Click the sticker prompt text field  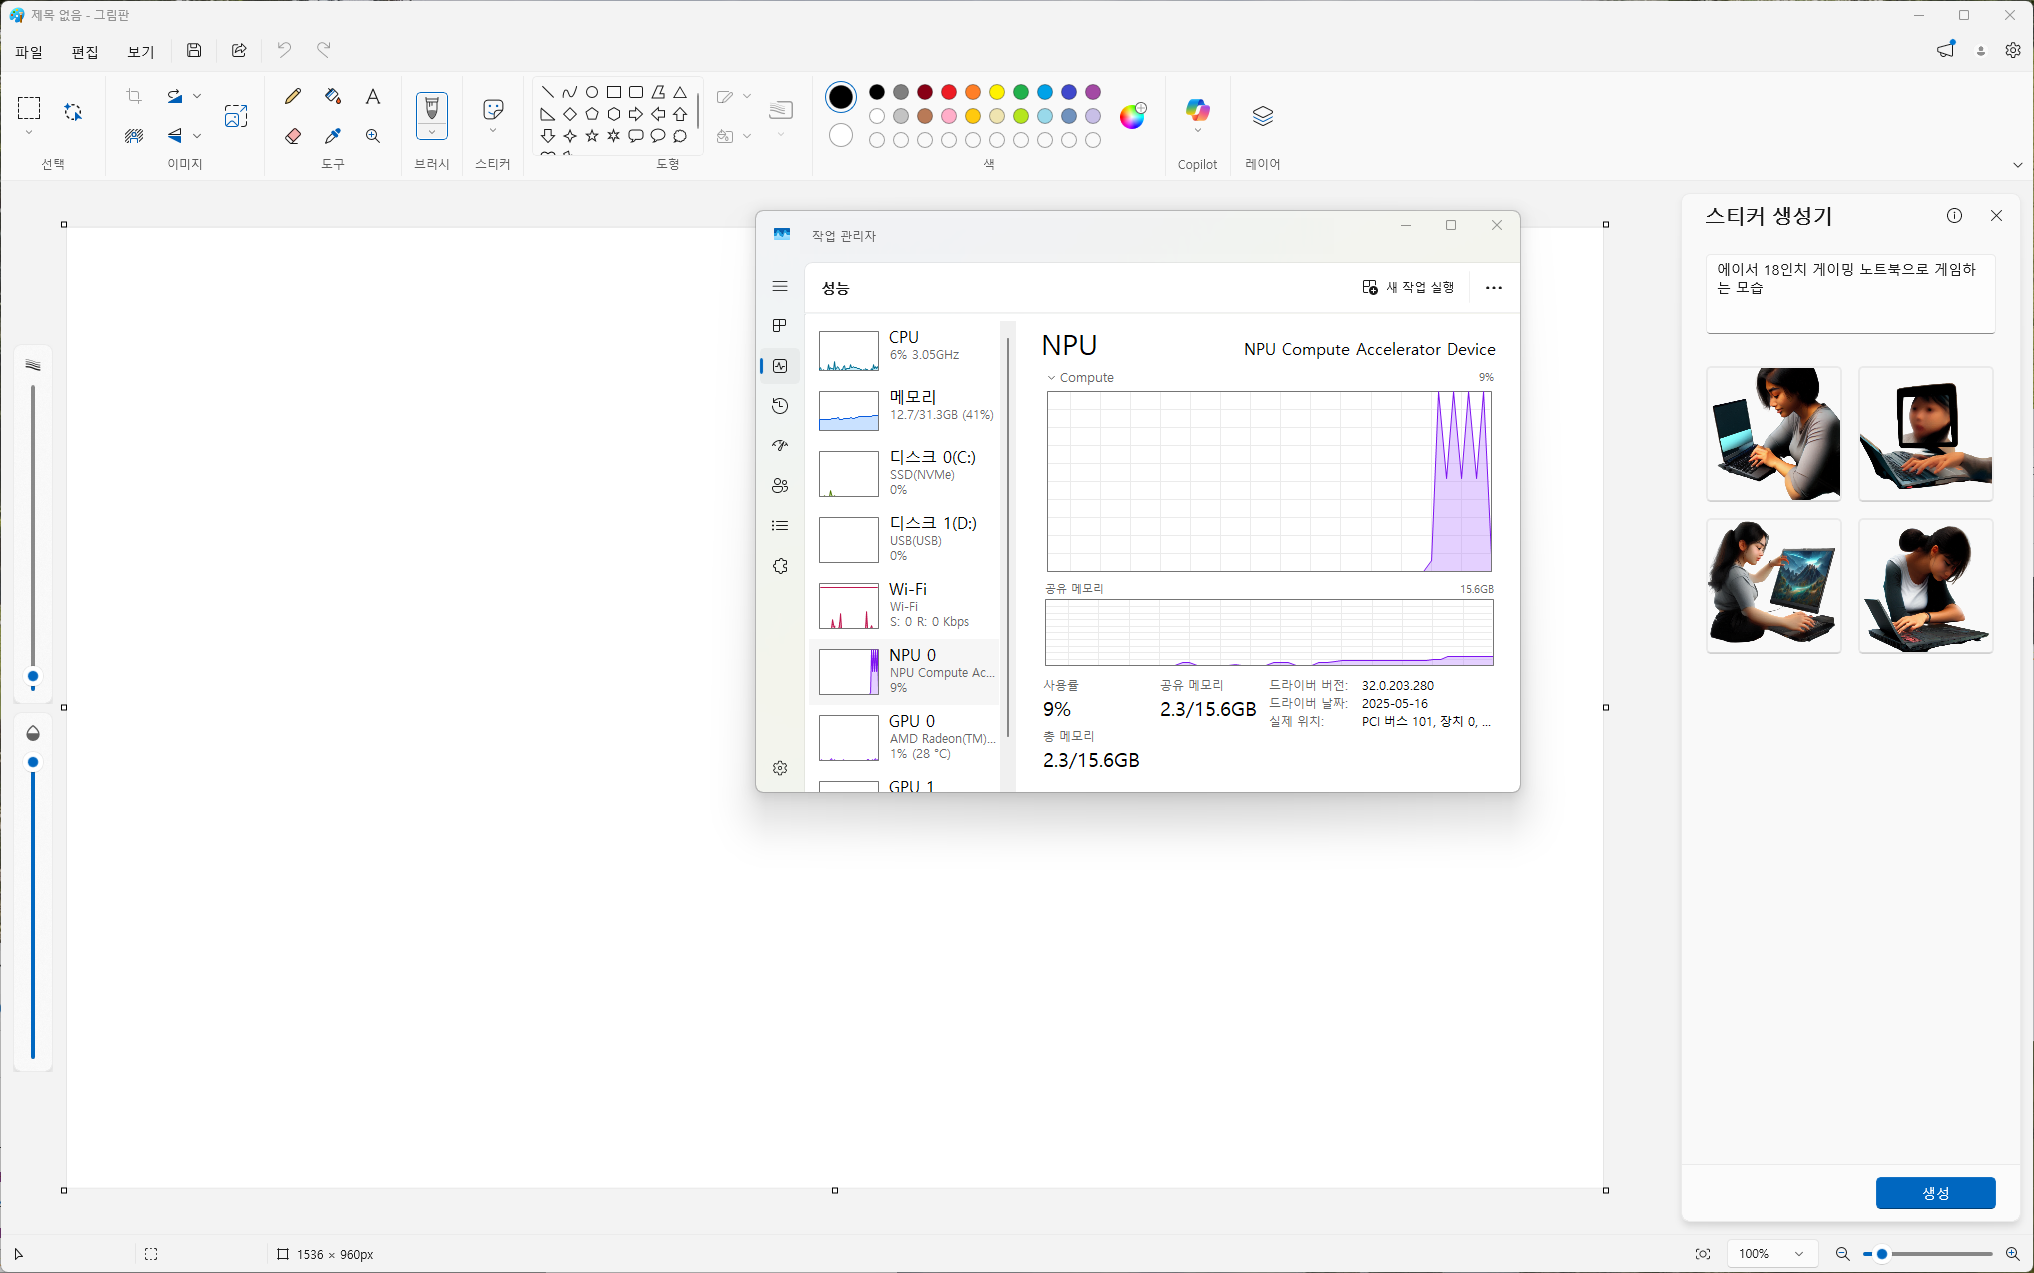click(x=1850, y=293)
